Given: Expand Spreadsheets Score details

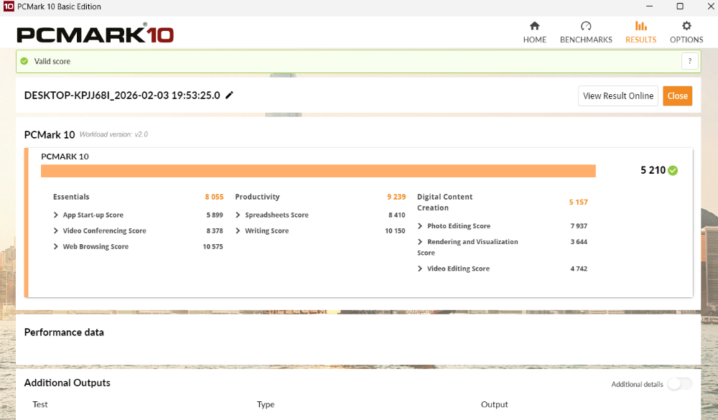Looking at the screenshot, I should (238, 215).
